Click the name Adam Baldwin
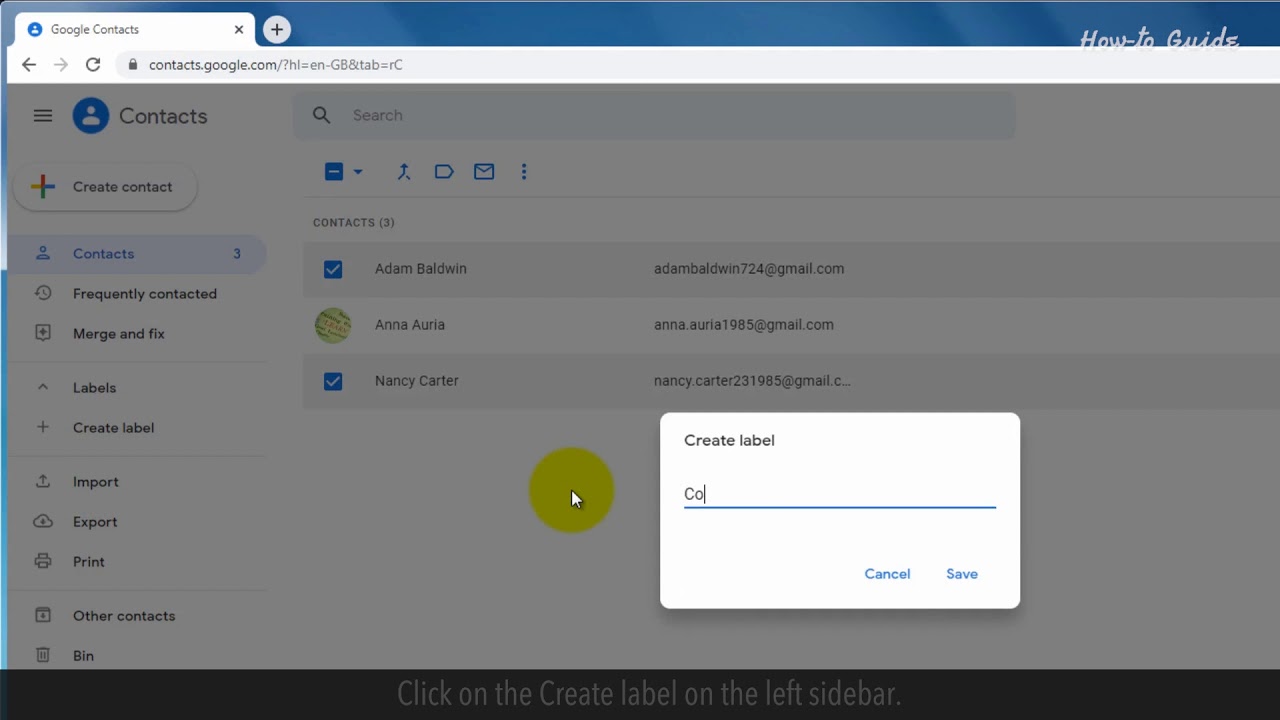The width and height of the screenshot is (1280, 720). click(x=420, y=269)
